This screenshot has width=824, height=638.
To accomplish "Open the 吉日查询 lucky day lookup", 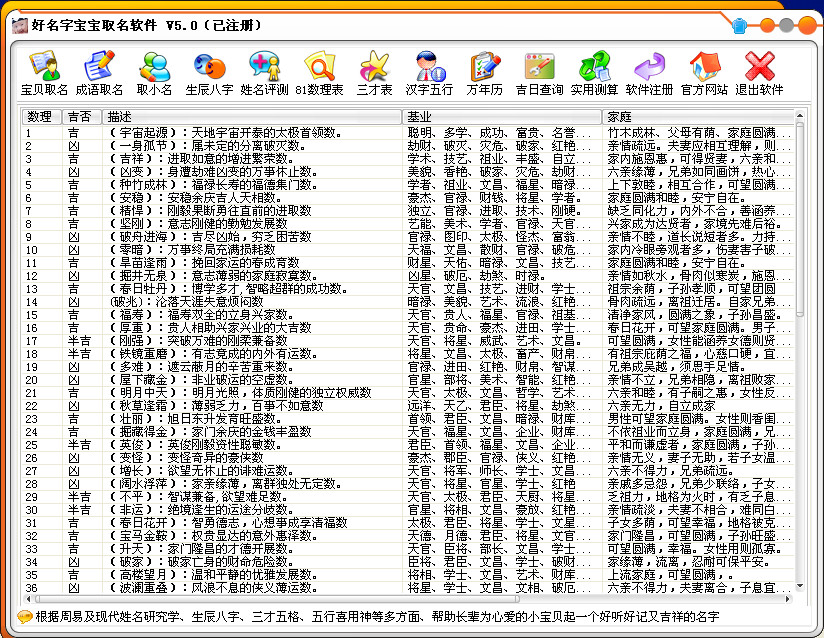I will [x=539, y=72].
